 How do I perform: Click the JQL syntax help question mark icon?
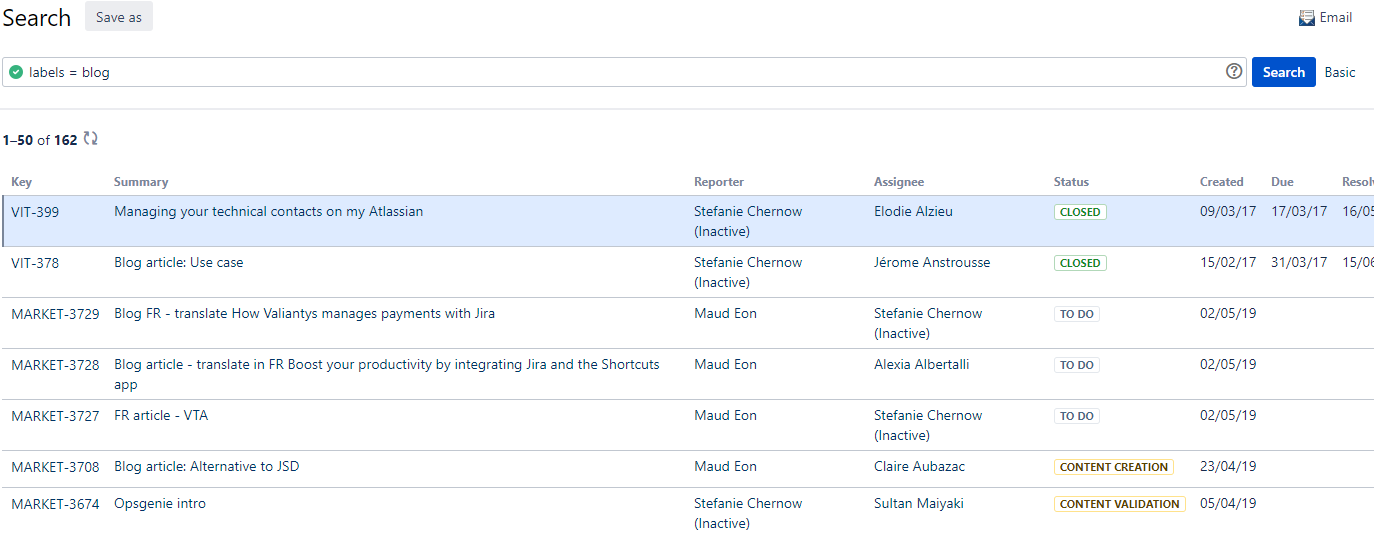coord(1234,72)
